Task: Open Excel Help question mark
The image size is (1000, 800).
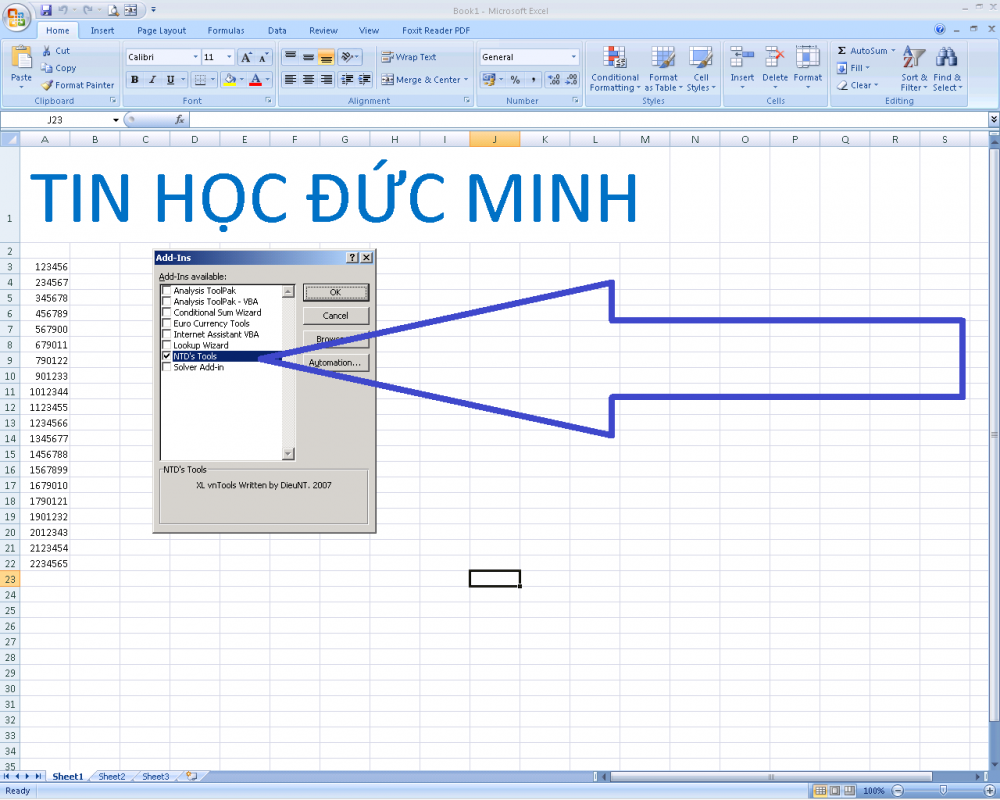Action: [939, 29]
